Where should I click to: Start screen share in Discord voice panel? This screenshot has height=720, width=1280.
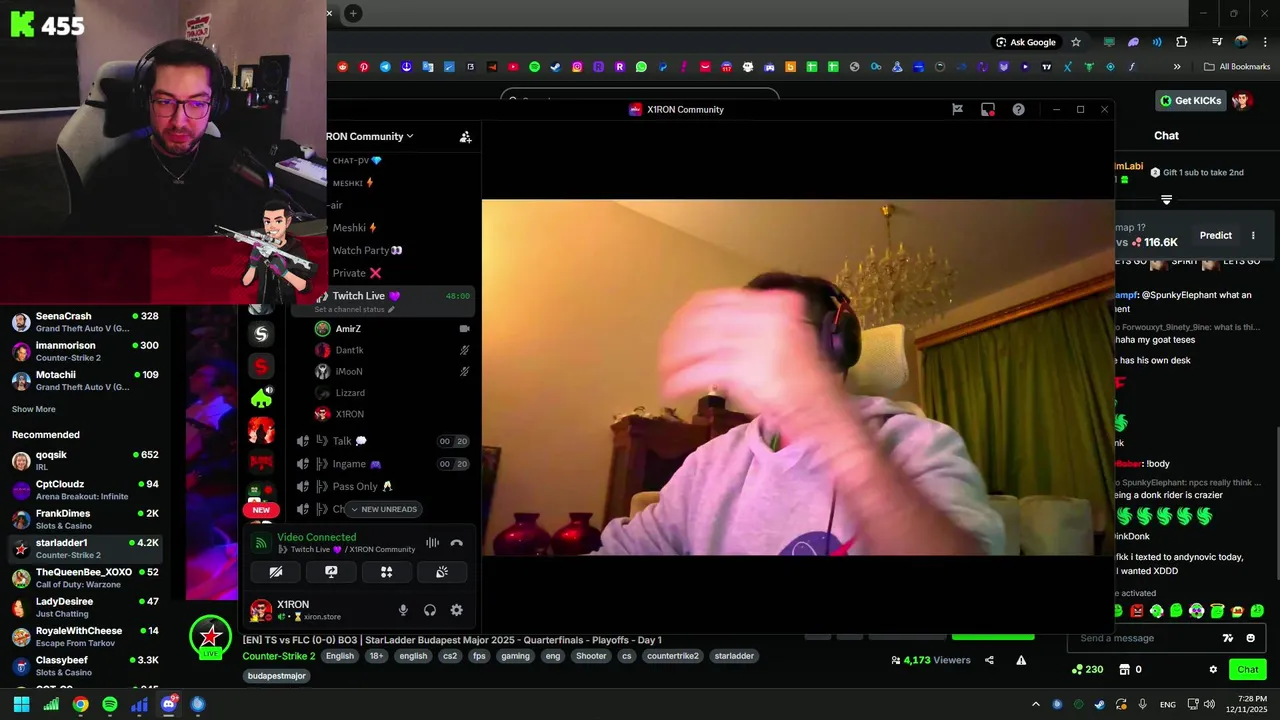coord(331,572)
